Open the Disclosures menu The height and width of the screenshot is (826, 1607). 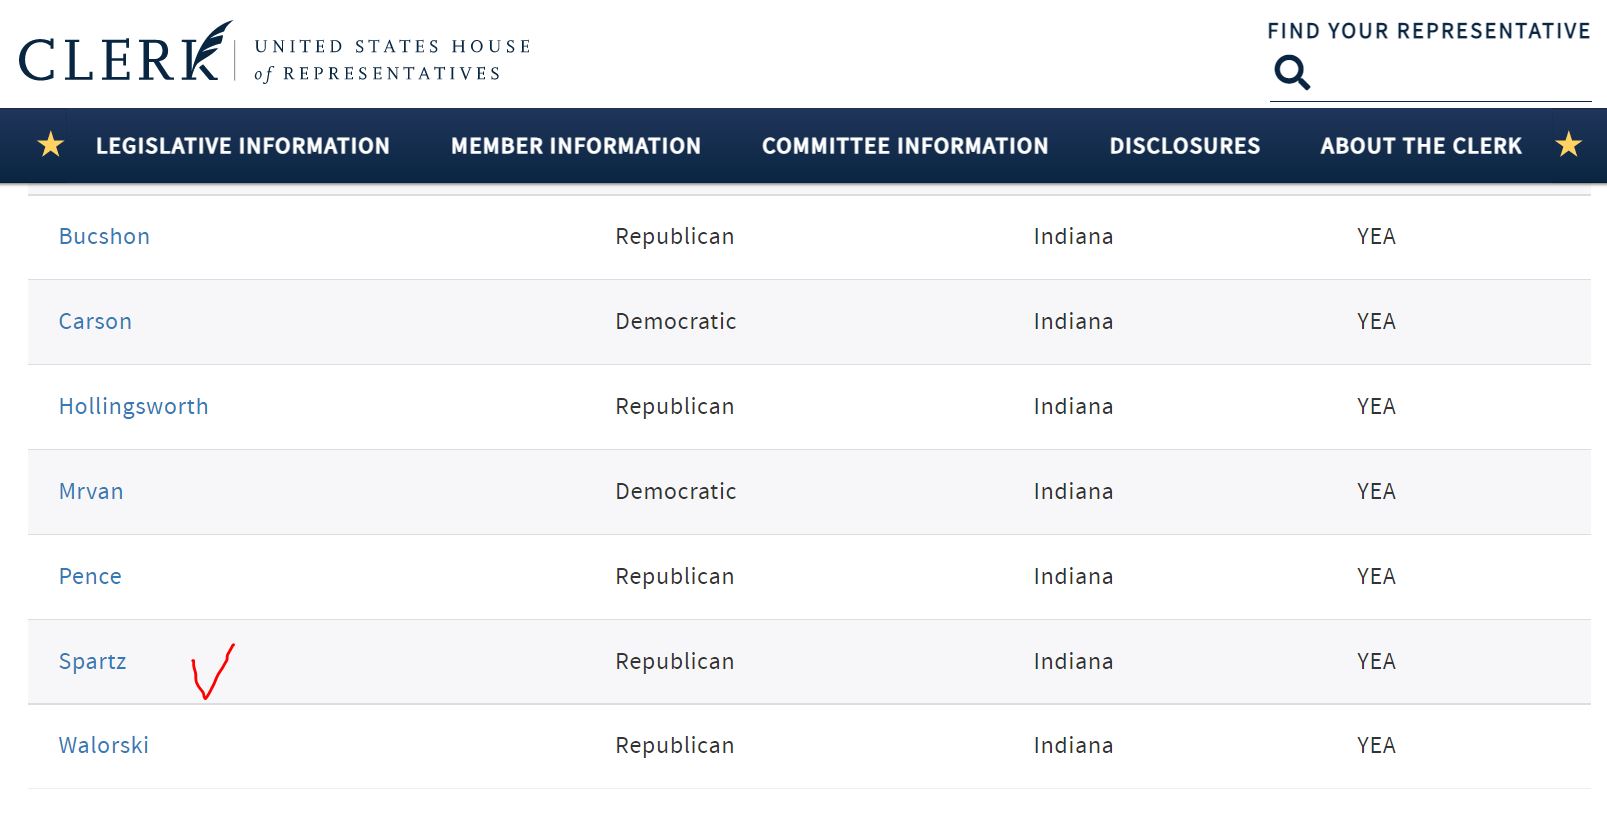[x=1185, y=146]
